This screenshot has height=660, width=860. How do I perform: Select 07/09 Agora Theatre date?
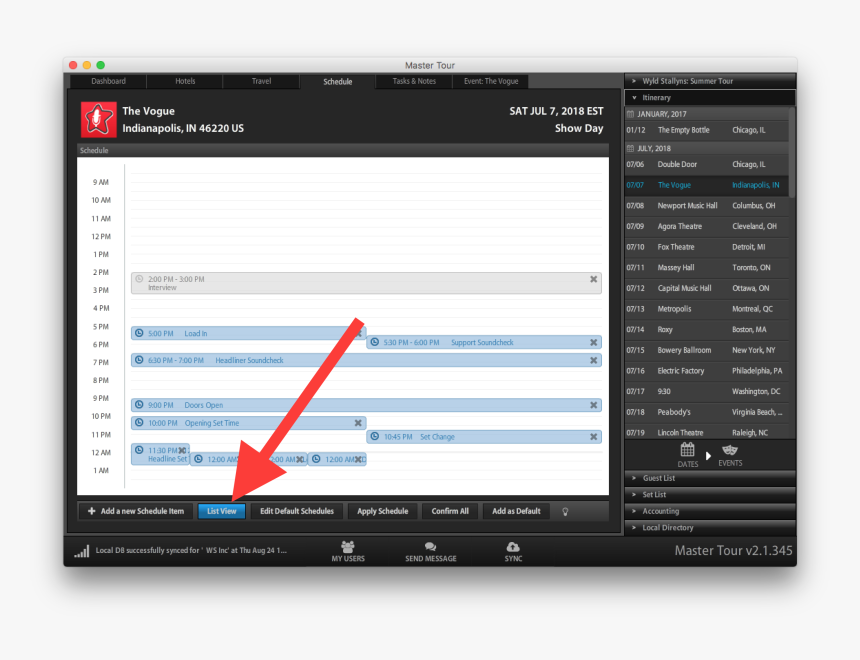(x=706, y=227)
